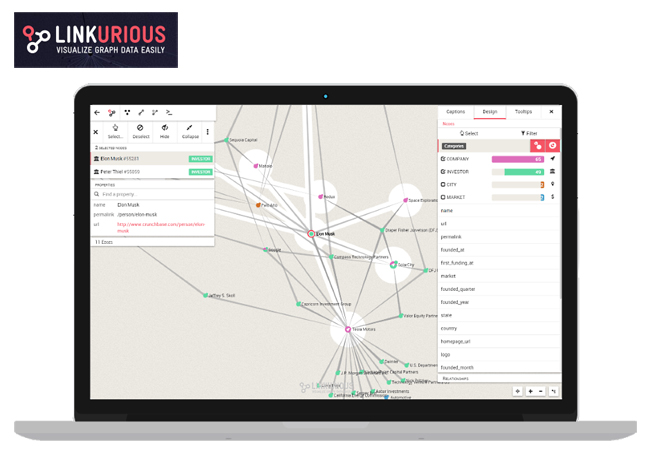Click the green INVESTOR color bar

pos(524,172)
